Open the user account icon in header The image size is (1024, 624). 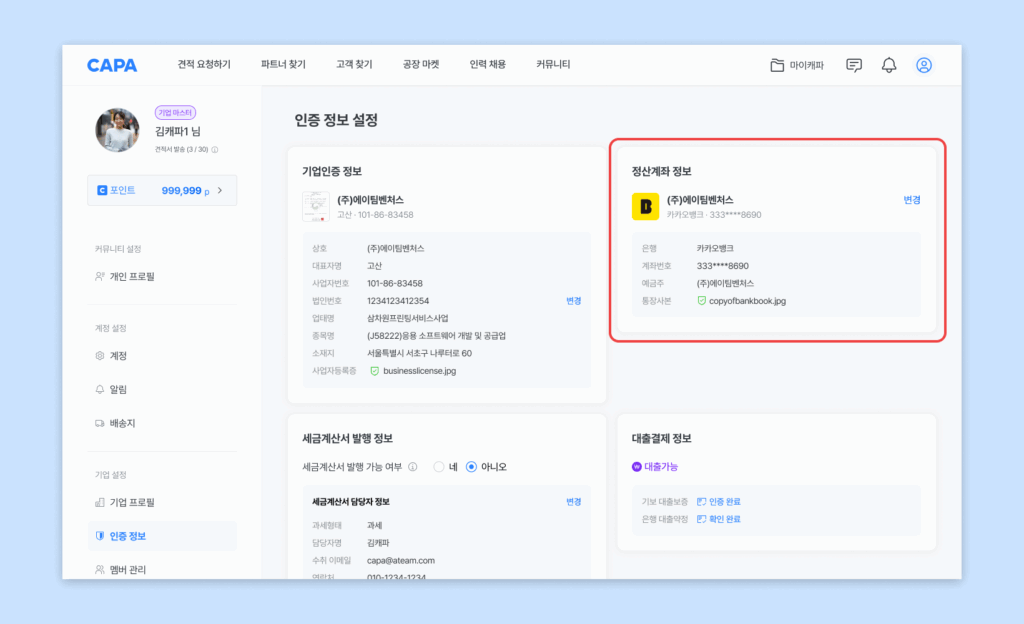923,65
